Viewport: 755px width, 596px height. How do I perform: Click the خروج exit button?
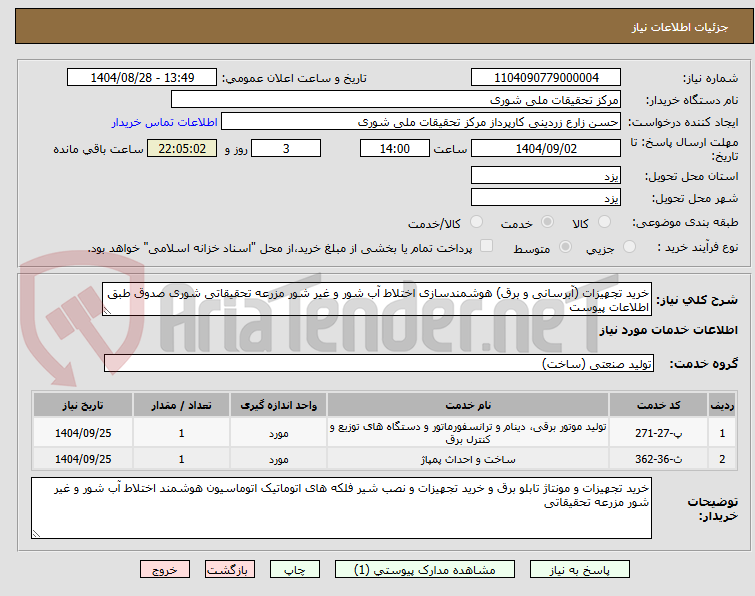[165, 570]
